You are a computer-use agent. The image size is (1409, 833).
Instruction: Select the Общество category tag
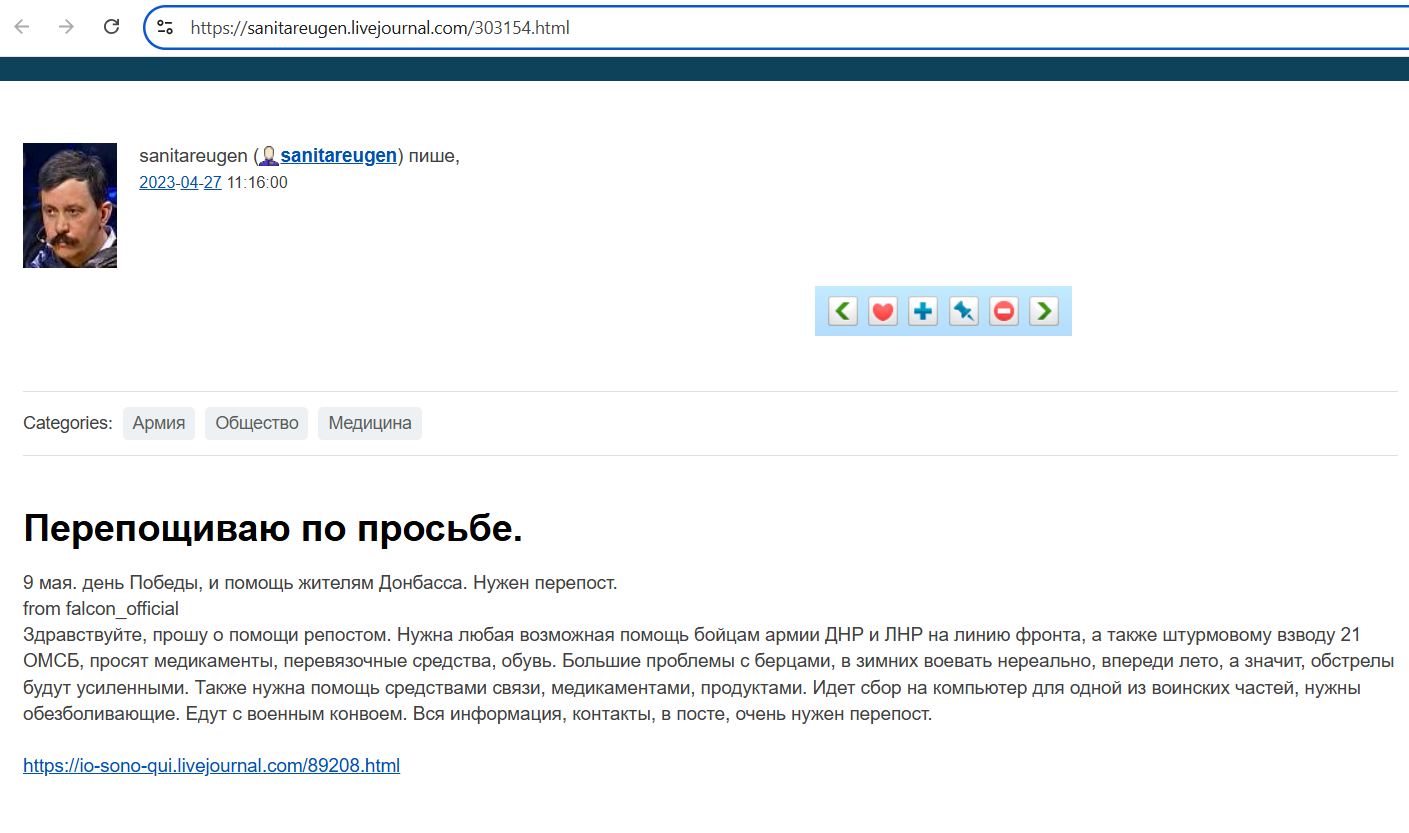(x=257, y=423)
